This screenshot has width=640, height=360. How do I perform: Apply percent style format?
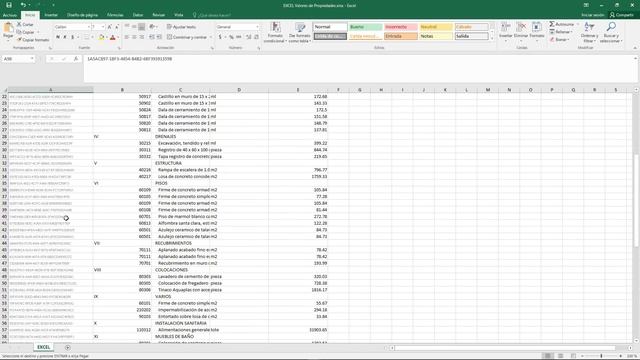(231, 37)
